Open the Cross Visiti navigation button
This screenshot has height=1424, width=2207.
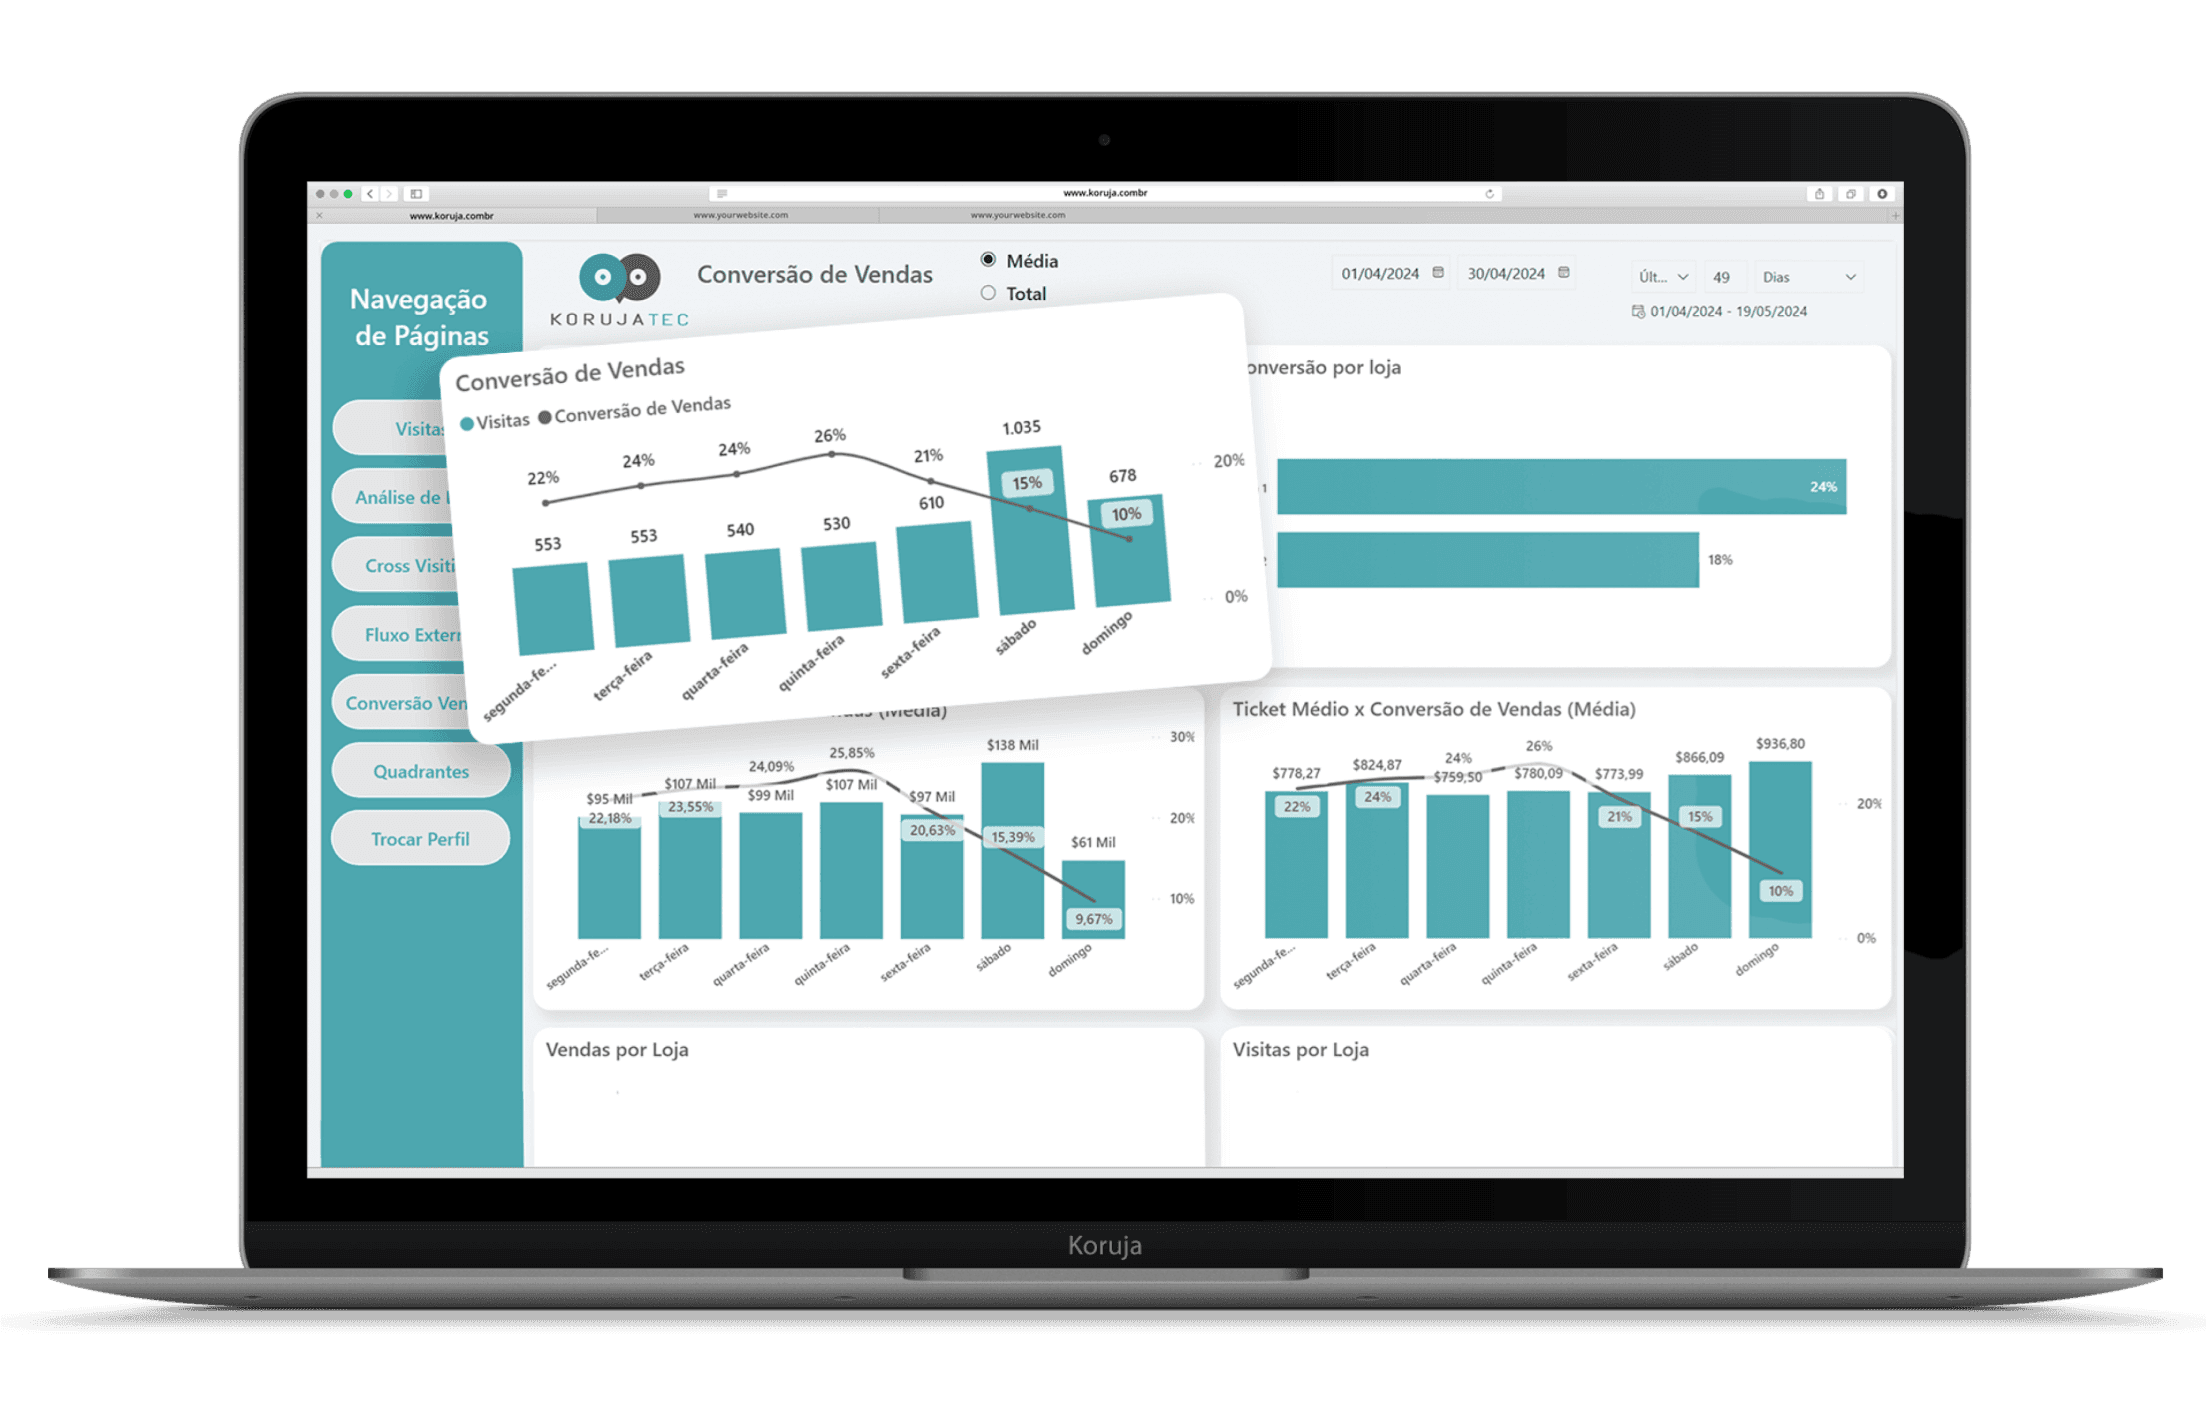(396, 565)
